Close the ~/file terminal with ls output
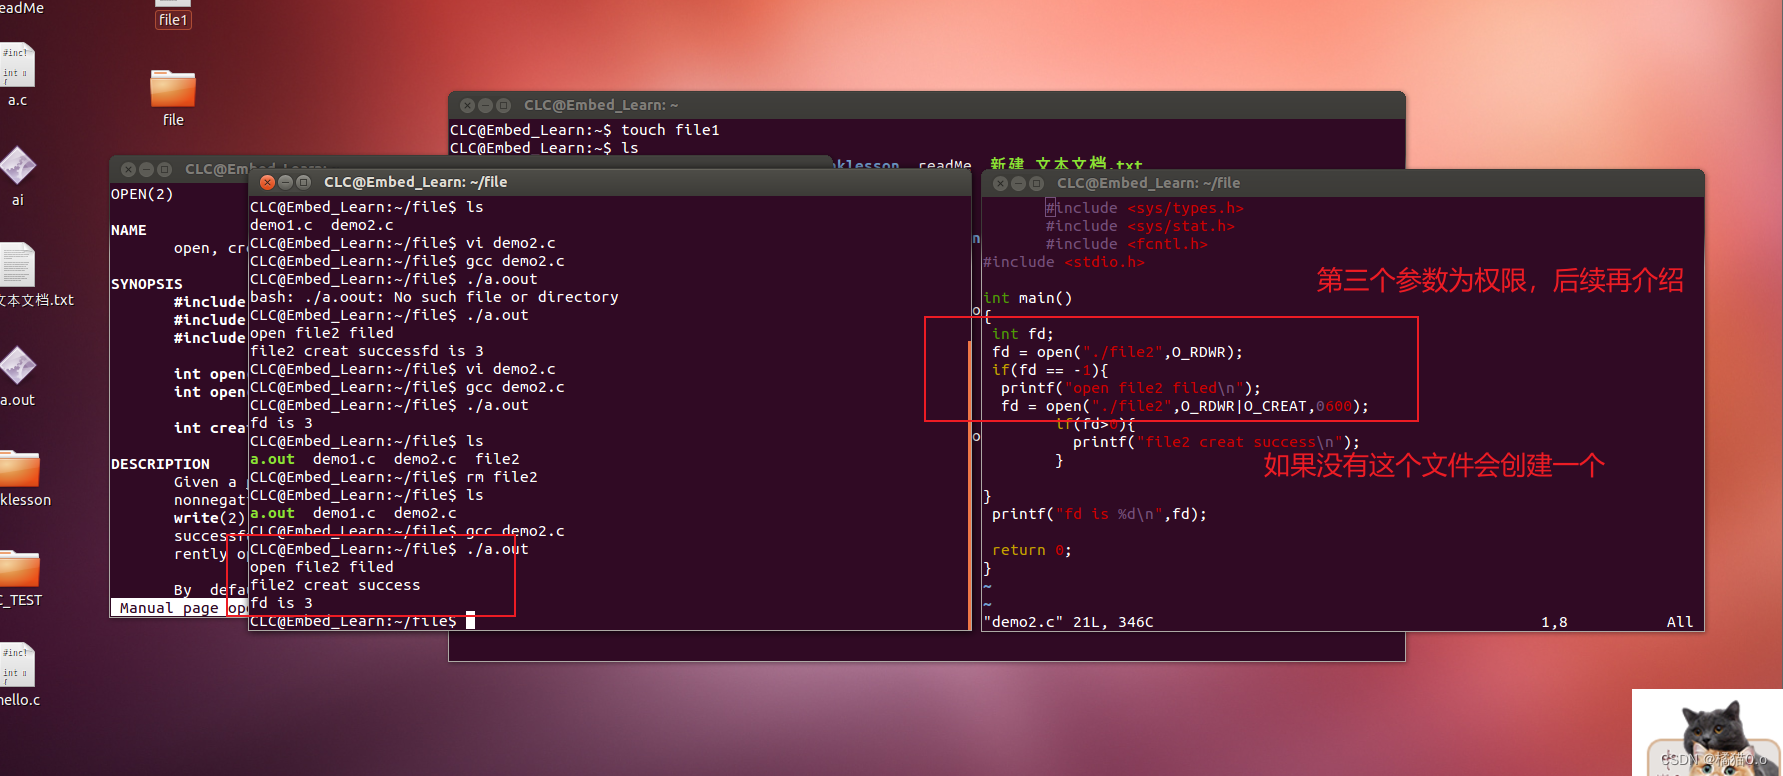Viewport: 1783px width, 776px height. click(267, 182)
